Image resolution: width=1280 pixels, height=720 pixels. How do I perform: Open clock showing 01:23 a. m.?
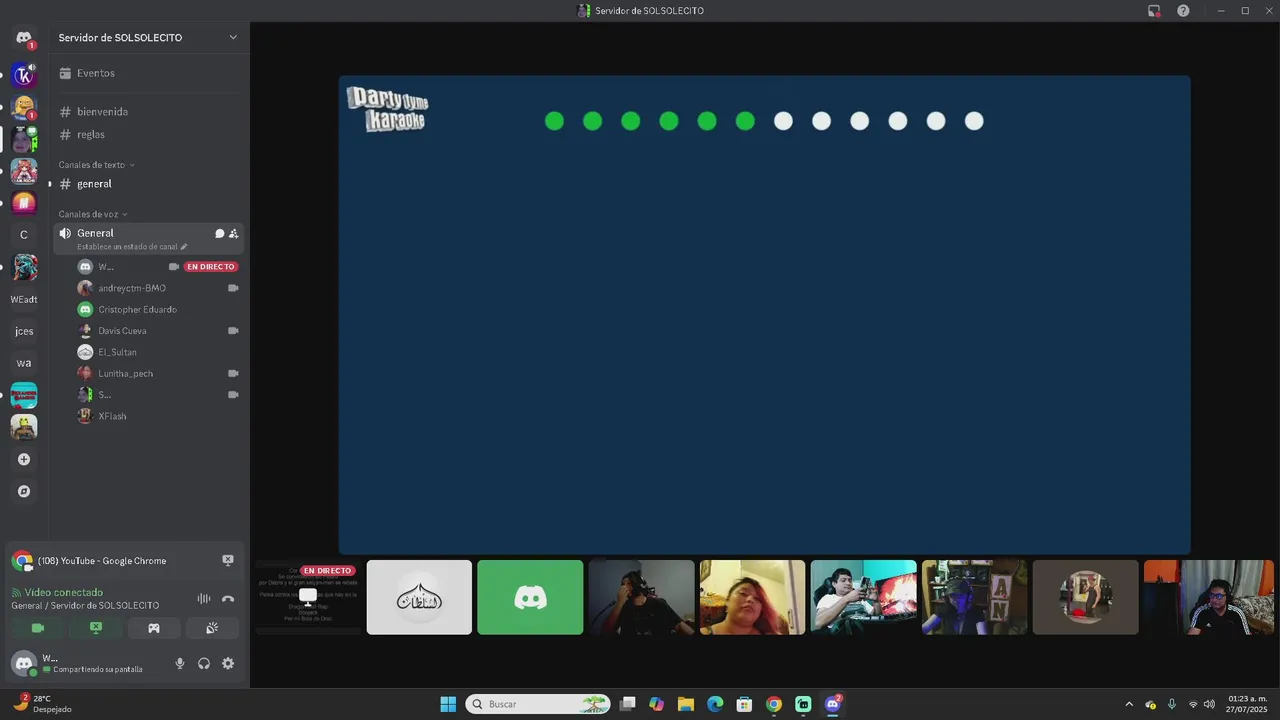(x=1247, y=704)
